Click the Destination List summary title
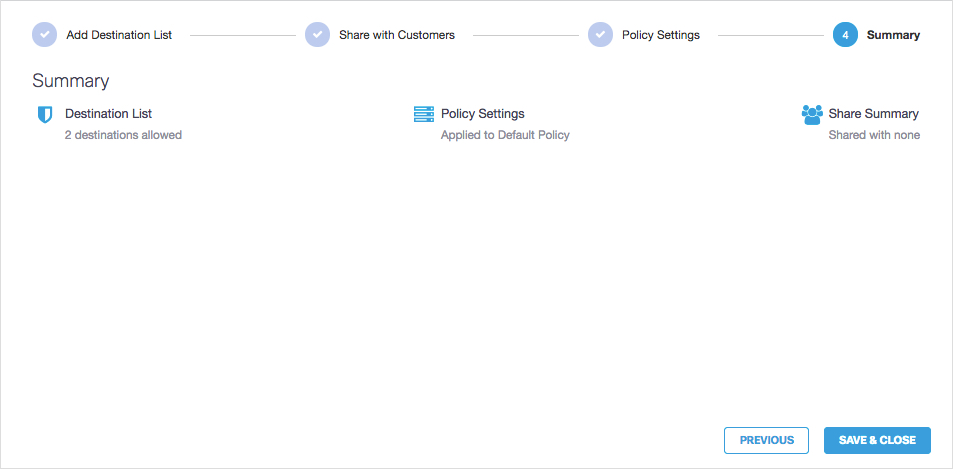The image size is (953, 469). 108,114
